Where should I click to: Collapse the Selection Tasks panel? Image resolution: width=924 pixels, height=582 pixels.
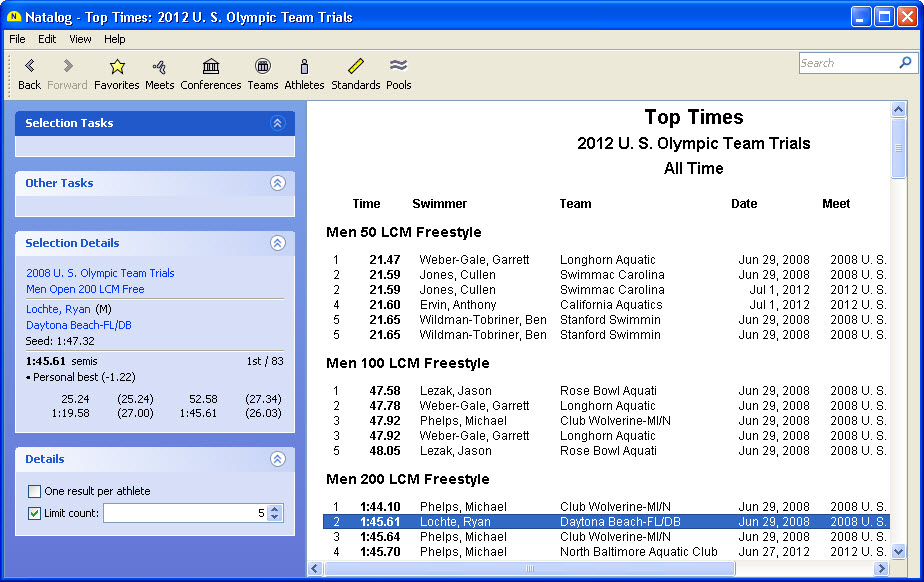pos(278,123)
